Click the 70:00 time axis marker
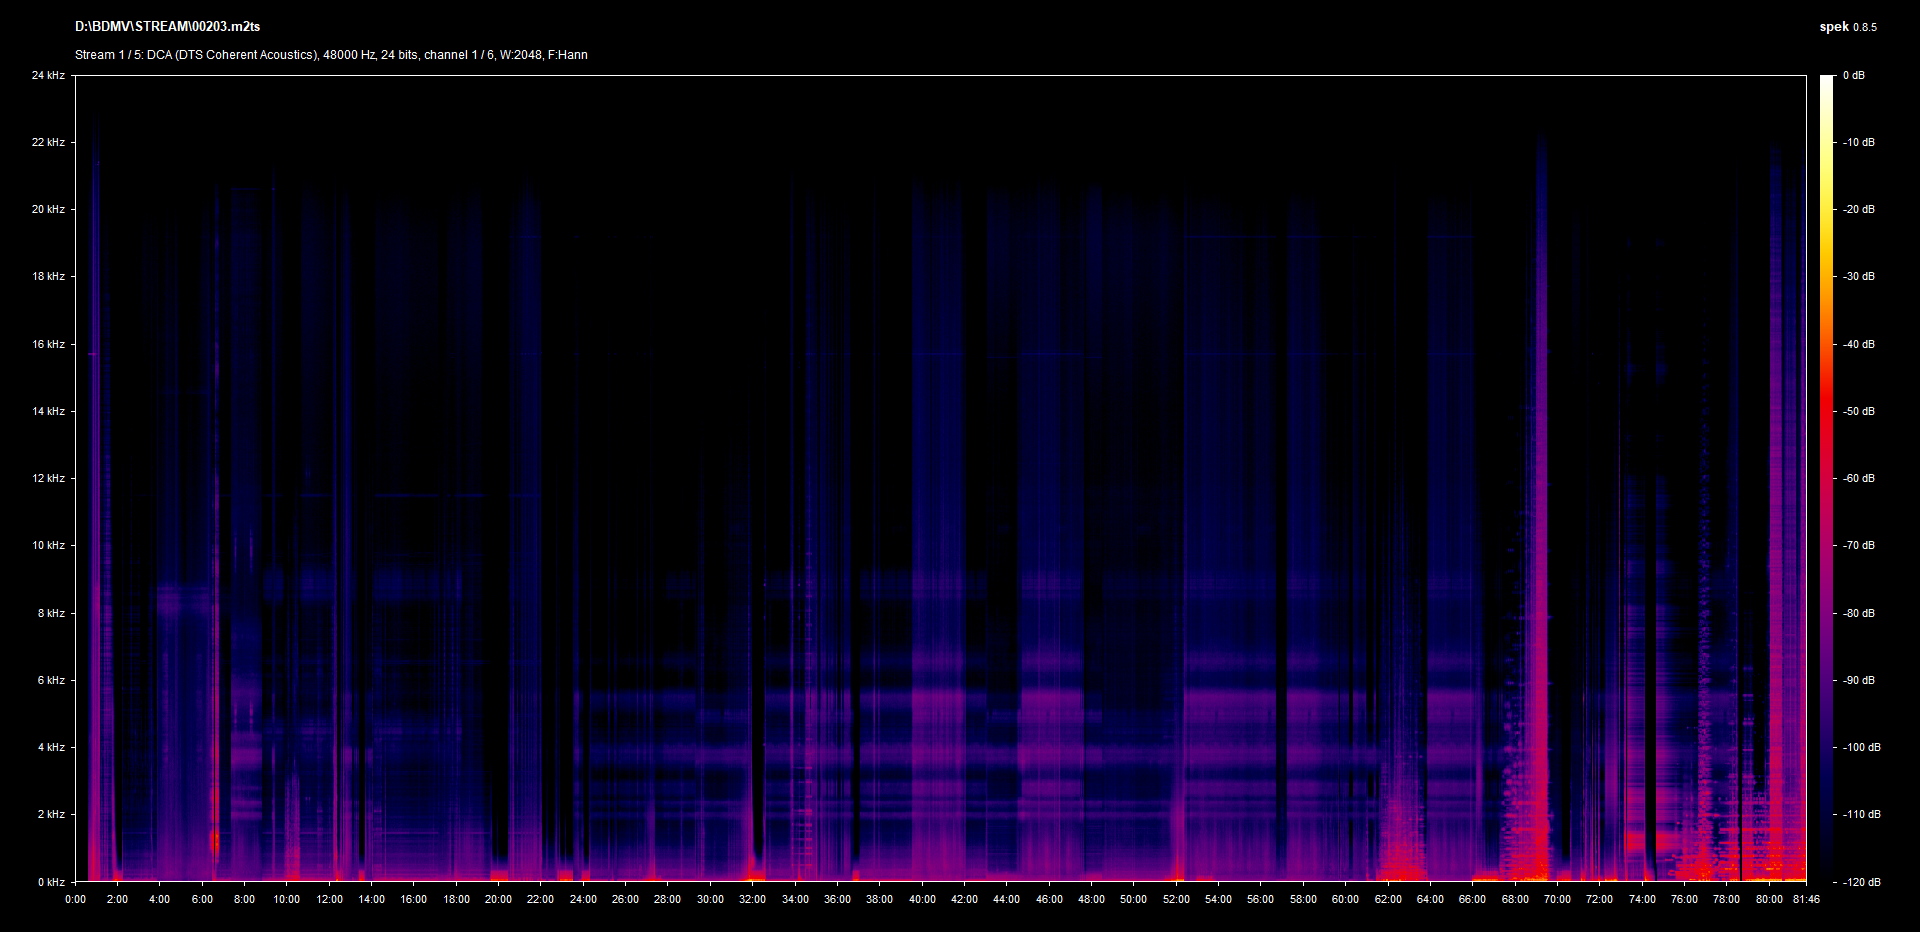This screenshot has width=1920, height=932. coord(1557,899)
